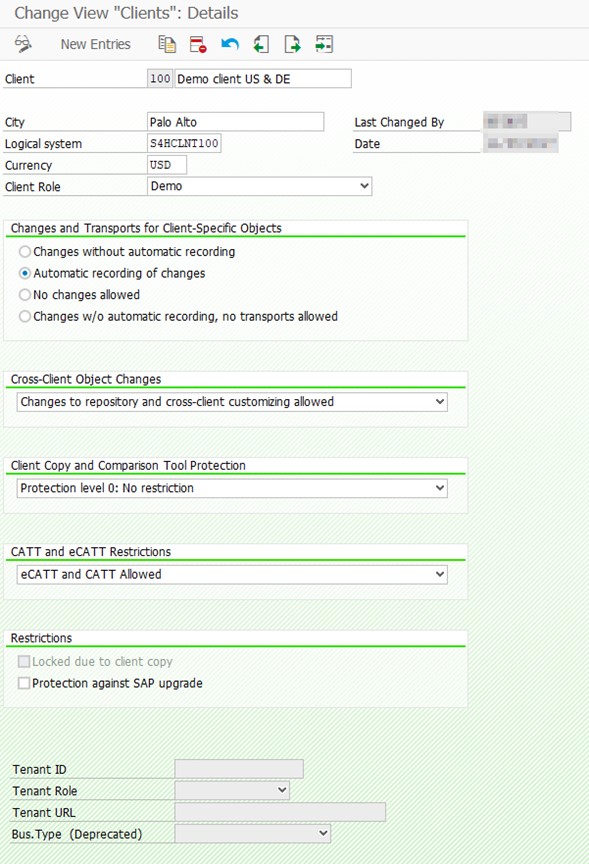Go to next entry icon

[293, 44]
